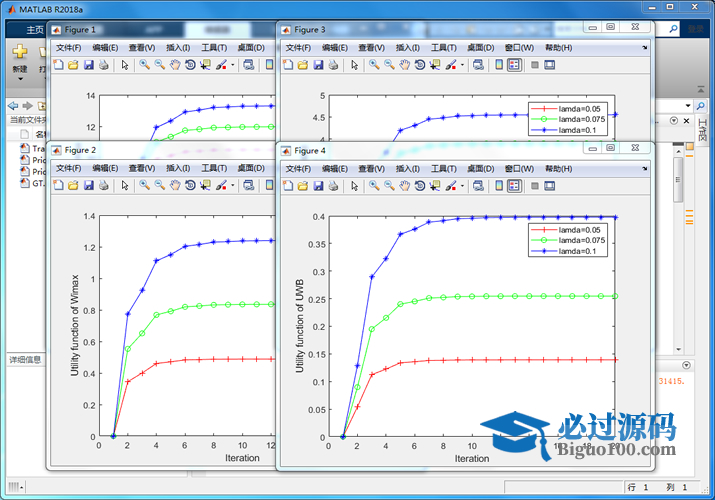Click Hide Plot Tools icon in Figure 3

pyautogui.click(x=535, y=65)
